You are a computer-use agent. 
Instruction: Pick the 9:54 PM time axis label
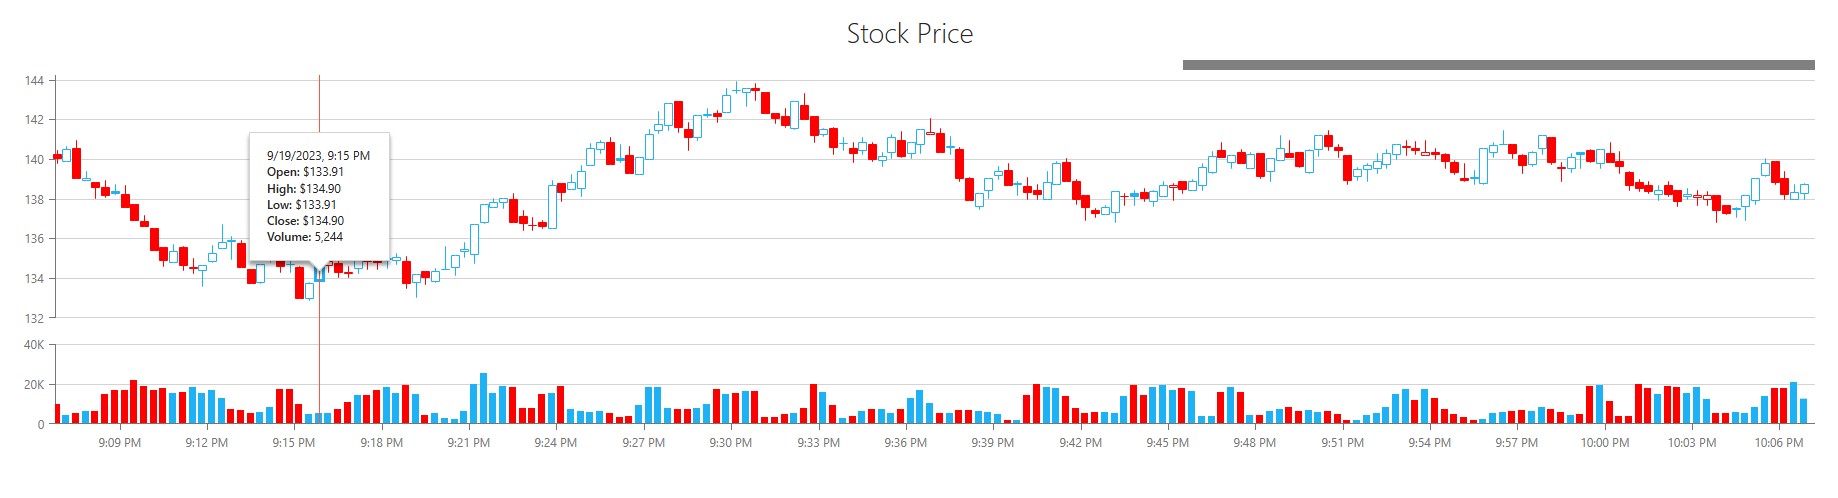tap(1429, 443)
